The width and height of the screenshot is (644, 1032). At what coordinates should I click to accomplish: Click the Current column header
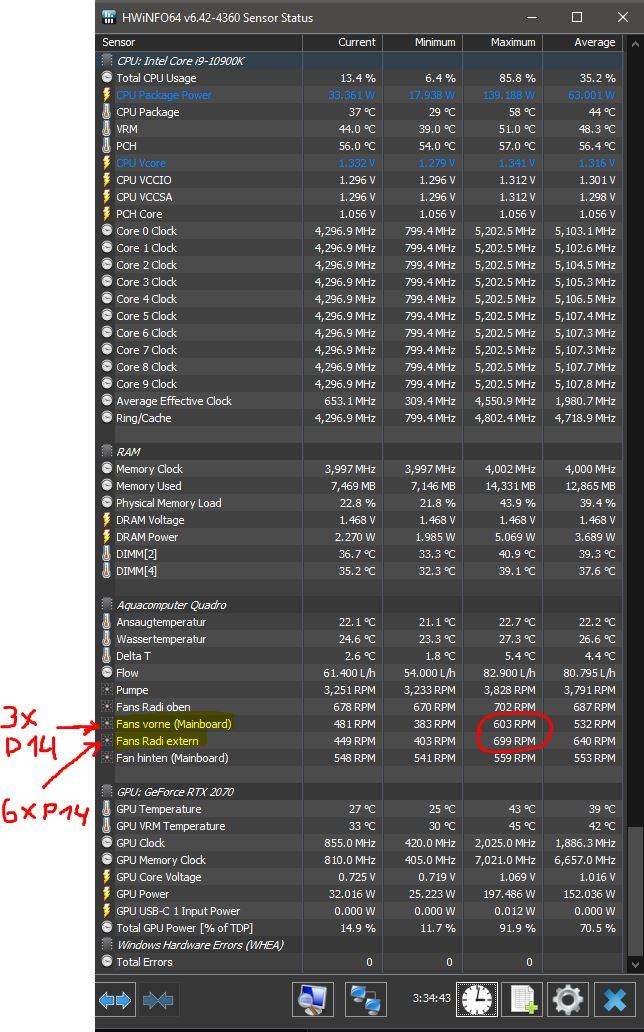click(342, 42)
